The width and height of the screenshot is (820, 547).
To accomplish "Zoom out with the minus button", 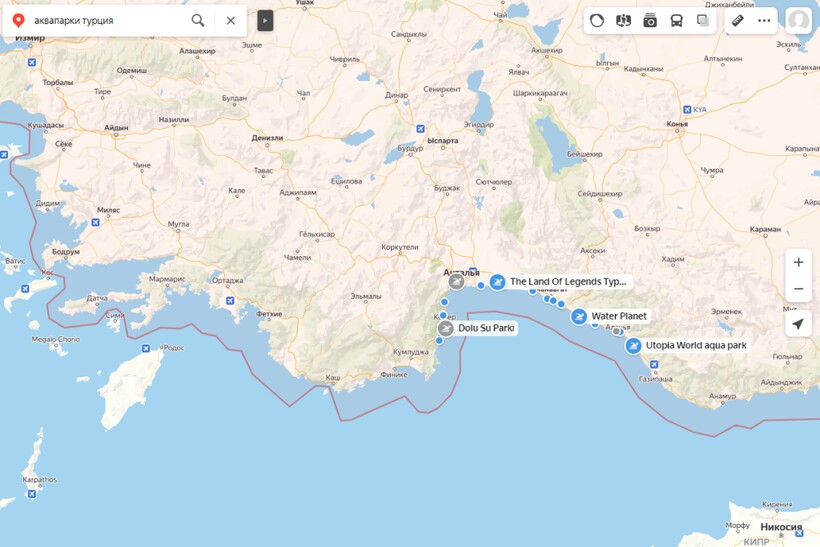I will pyautogui.click(x=798, y=289).
